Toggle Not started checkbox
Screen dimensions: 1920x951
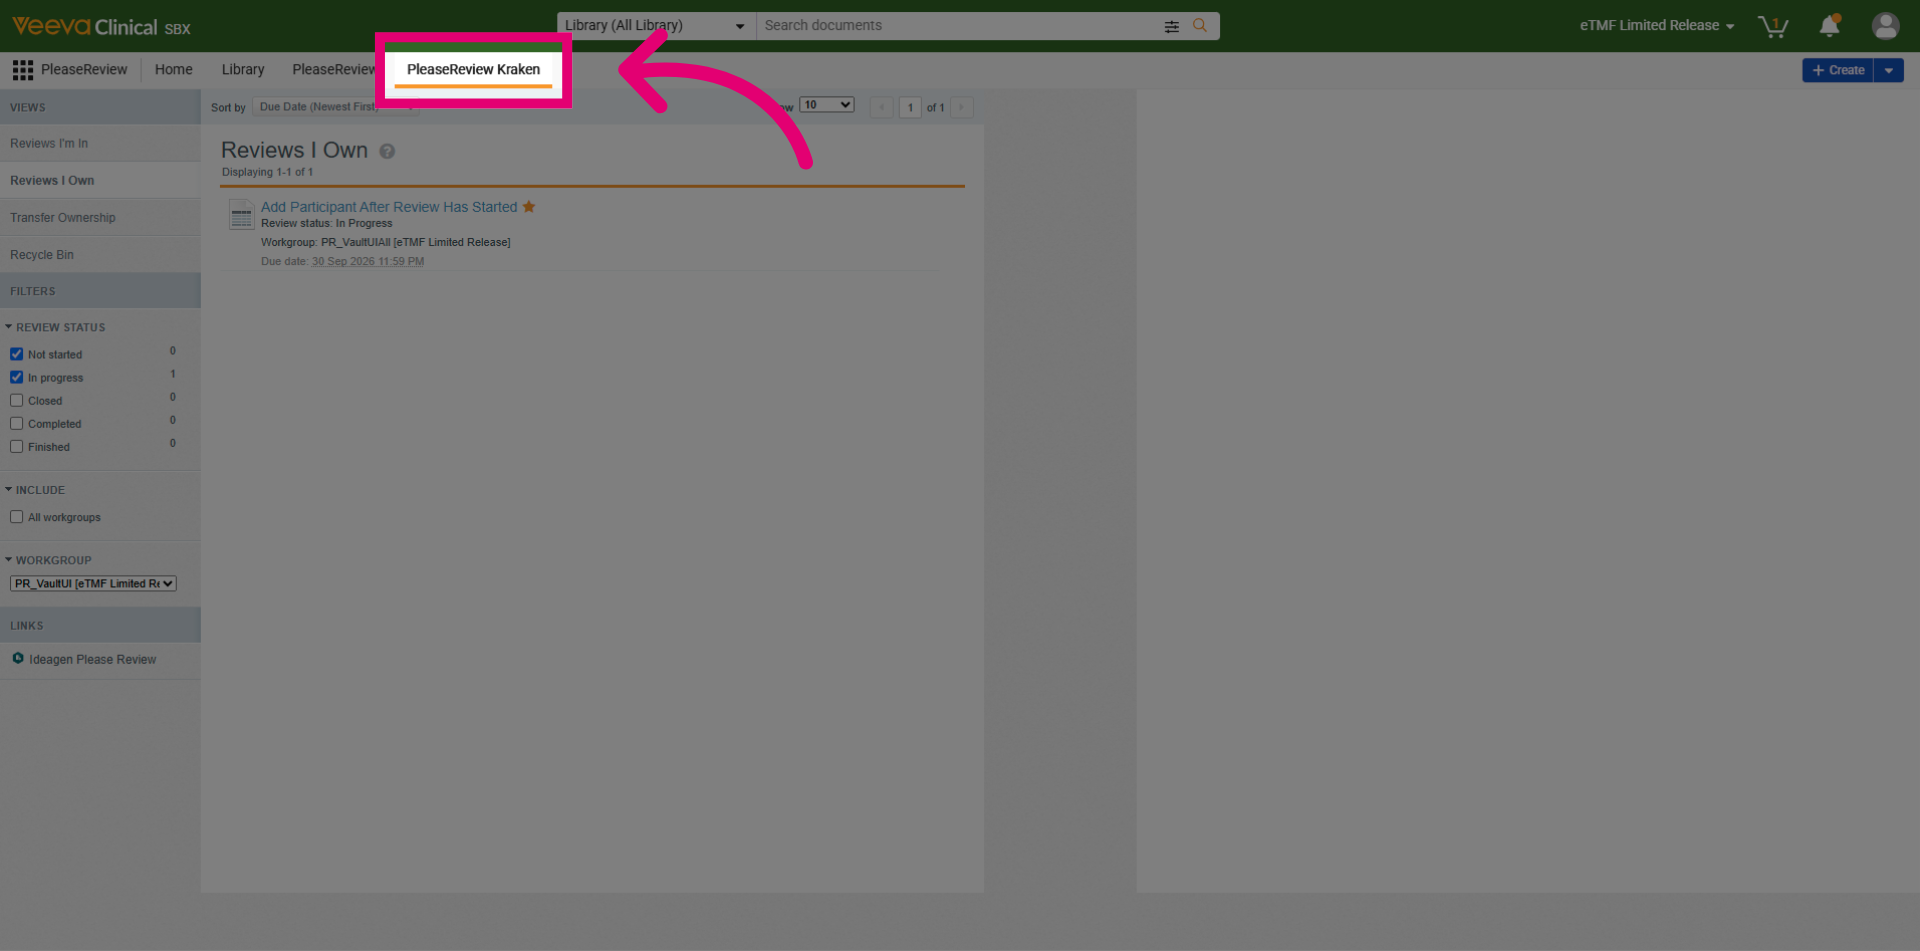pos(17,354)
